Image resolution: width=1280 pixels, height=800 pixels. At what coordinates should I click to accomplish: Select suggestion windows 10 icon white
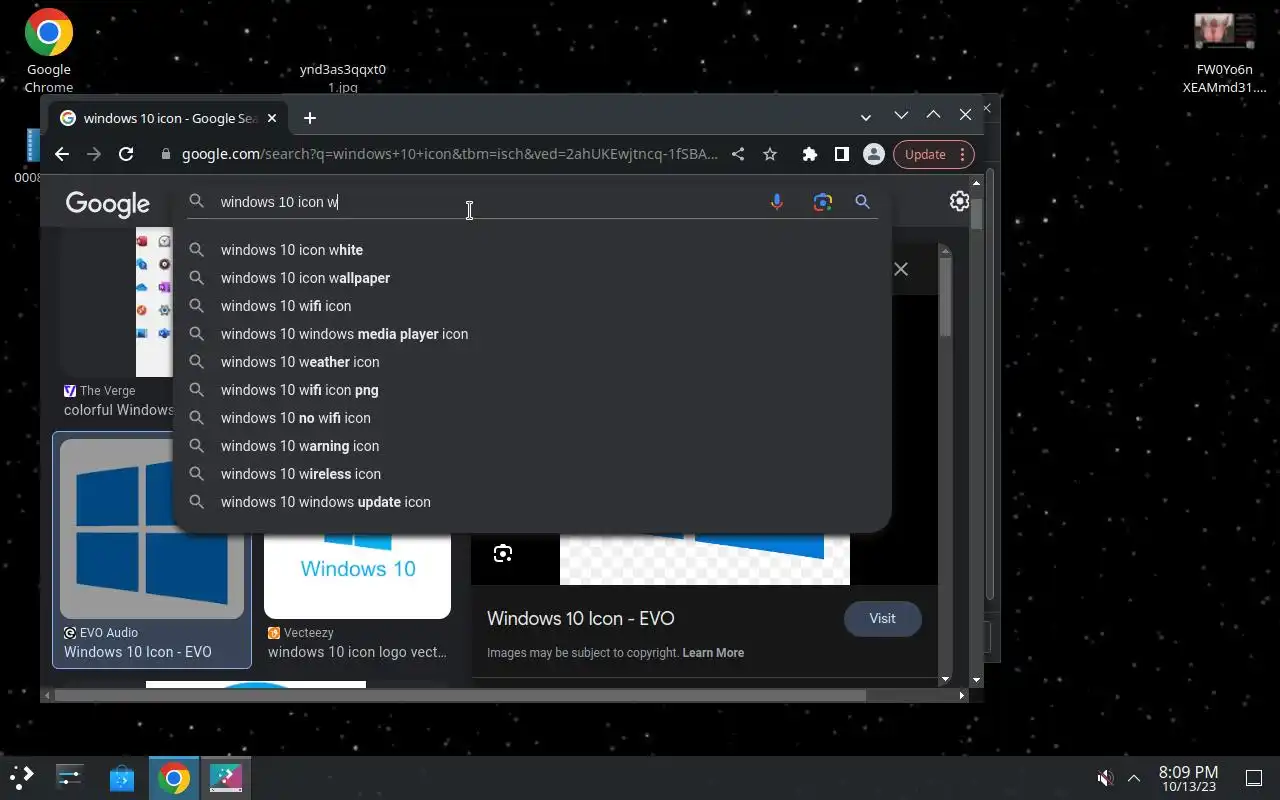tap(532, 250)
